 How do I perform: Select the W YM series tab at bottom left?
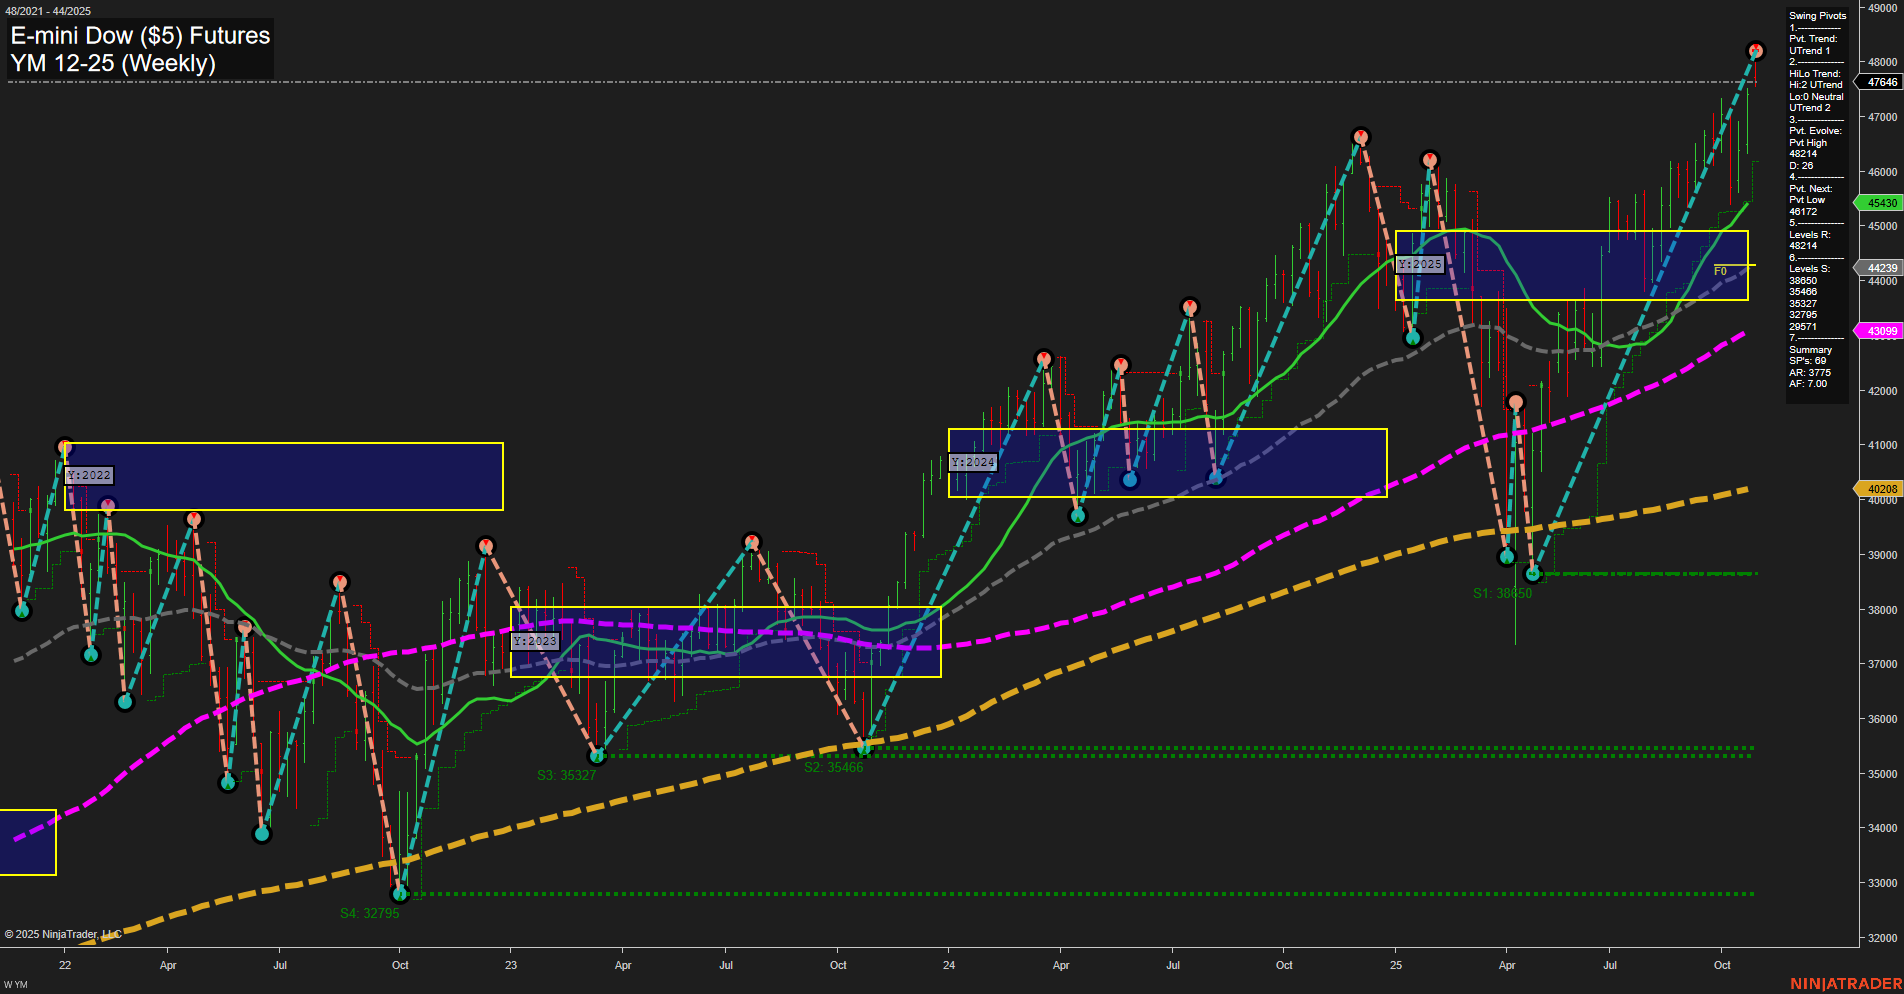point(14,982)
